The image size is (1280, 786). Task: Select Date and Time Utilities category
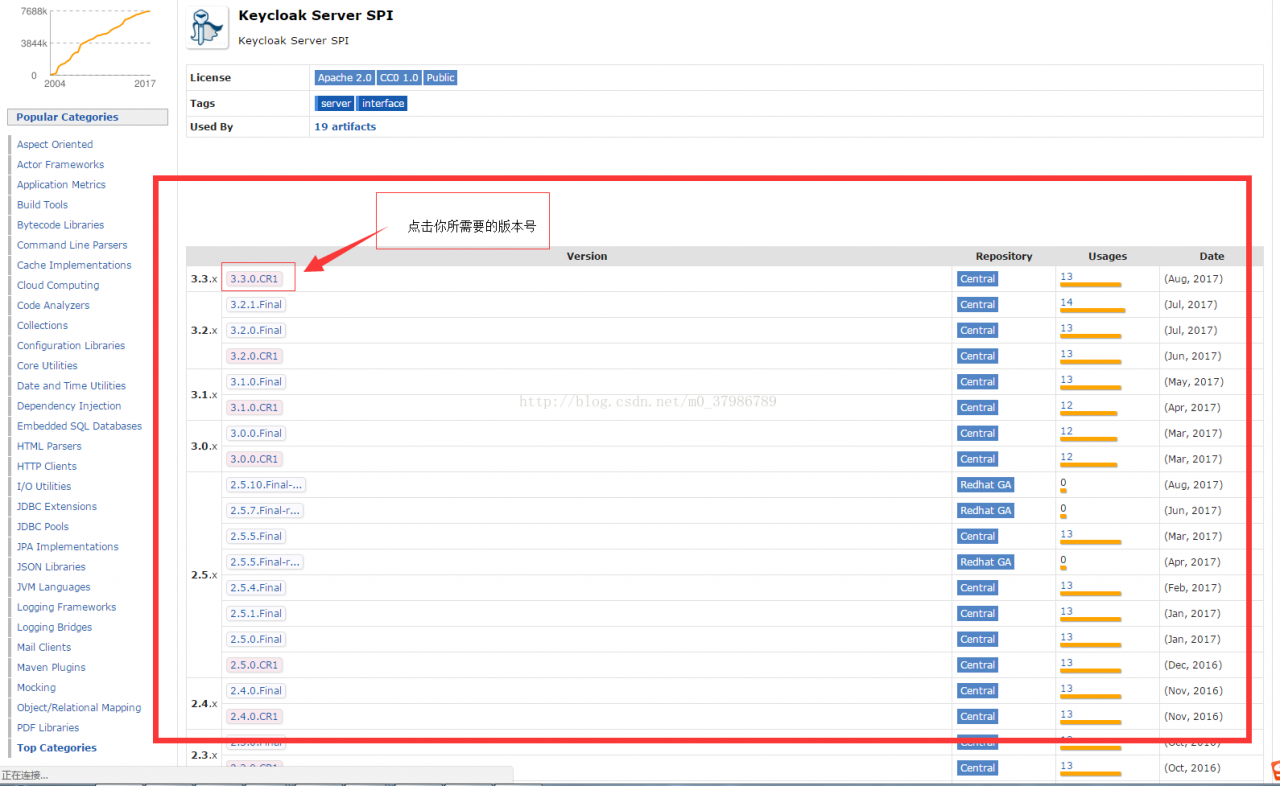tap(71, 386)
